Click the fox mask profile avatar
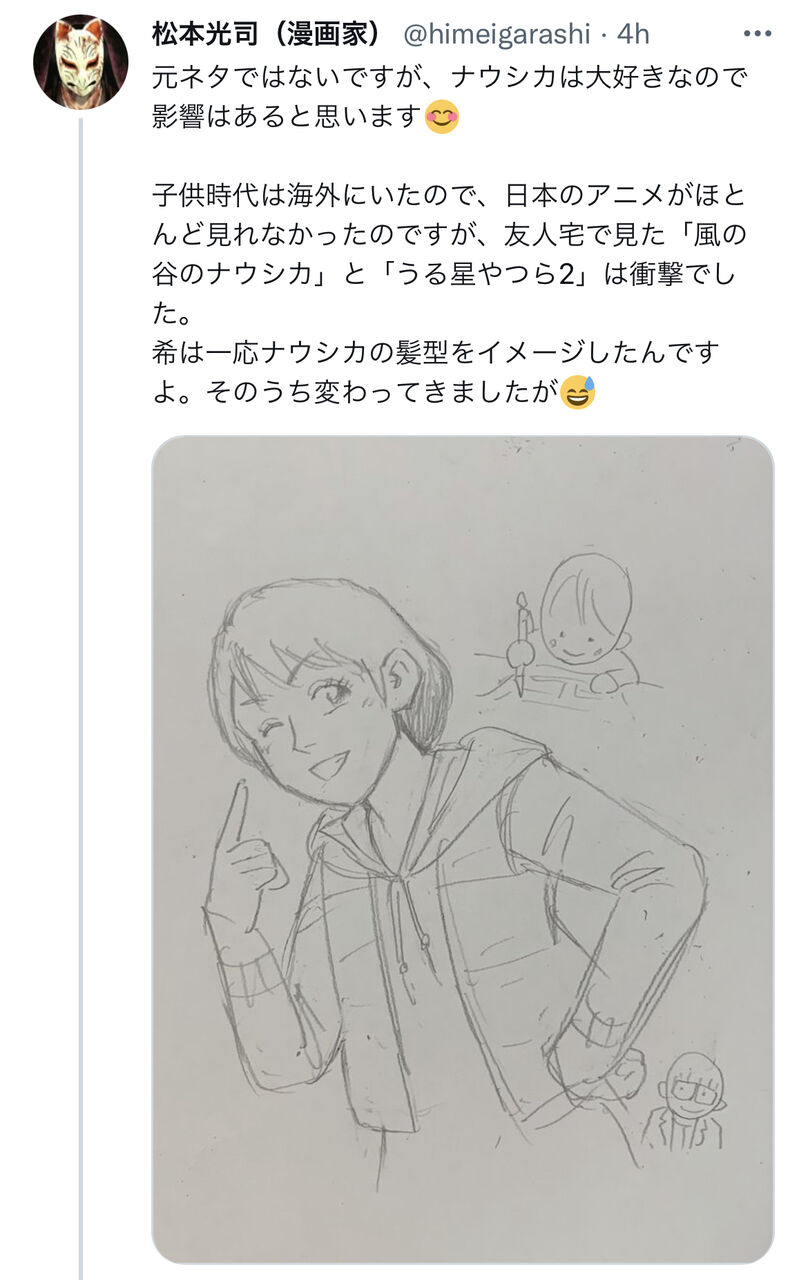Screen dimensions: 808x1280 pos(81,61)
